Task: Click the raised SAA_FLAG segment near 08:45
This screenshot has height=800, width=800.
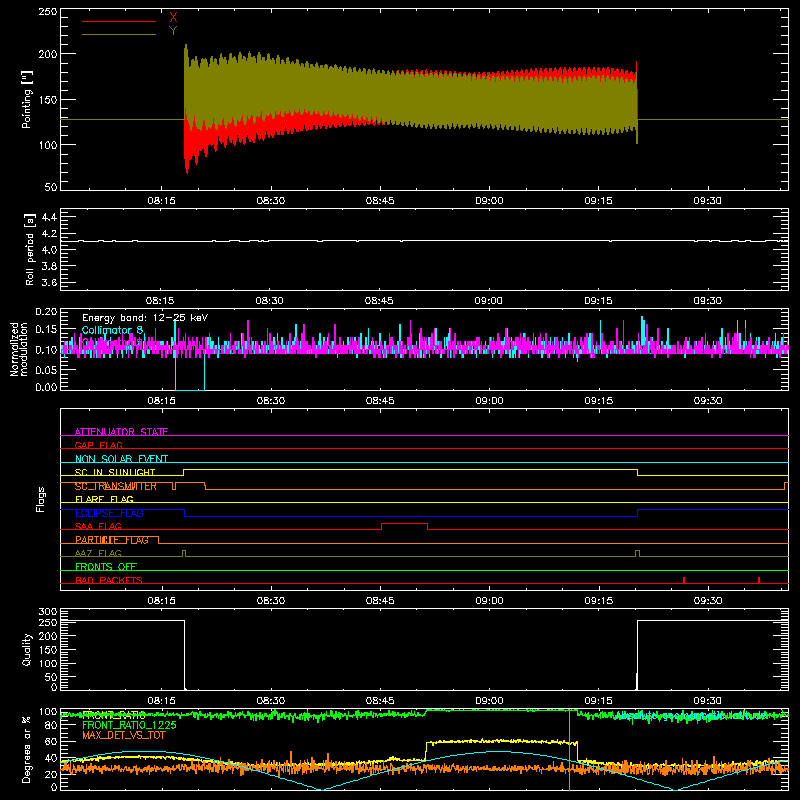Action: coord(405,524)
